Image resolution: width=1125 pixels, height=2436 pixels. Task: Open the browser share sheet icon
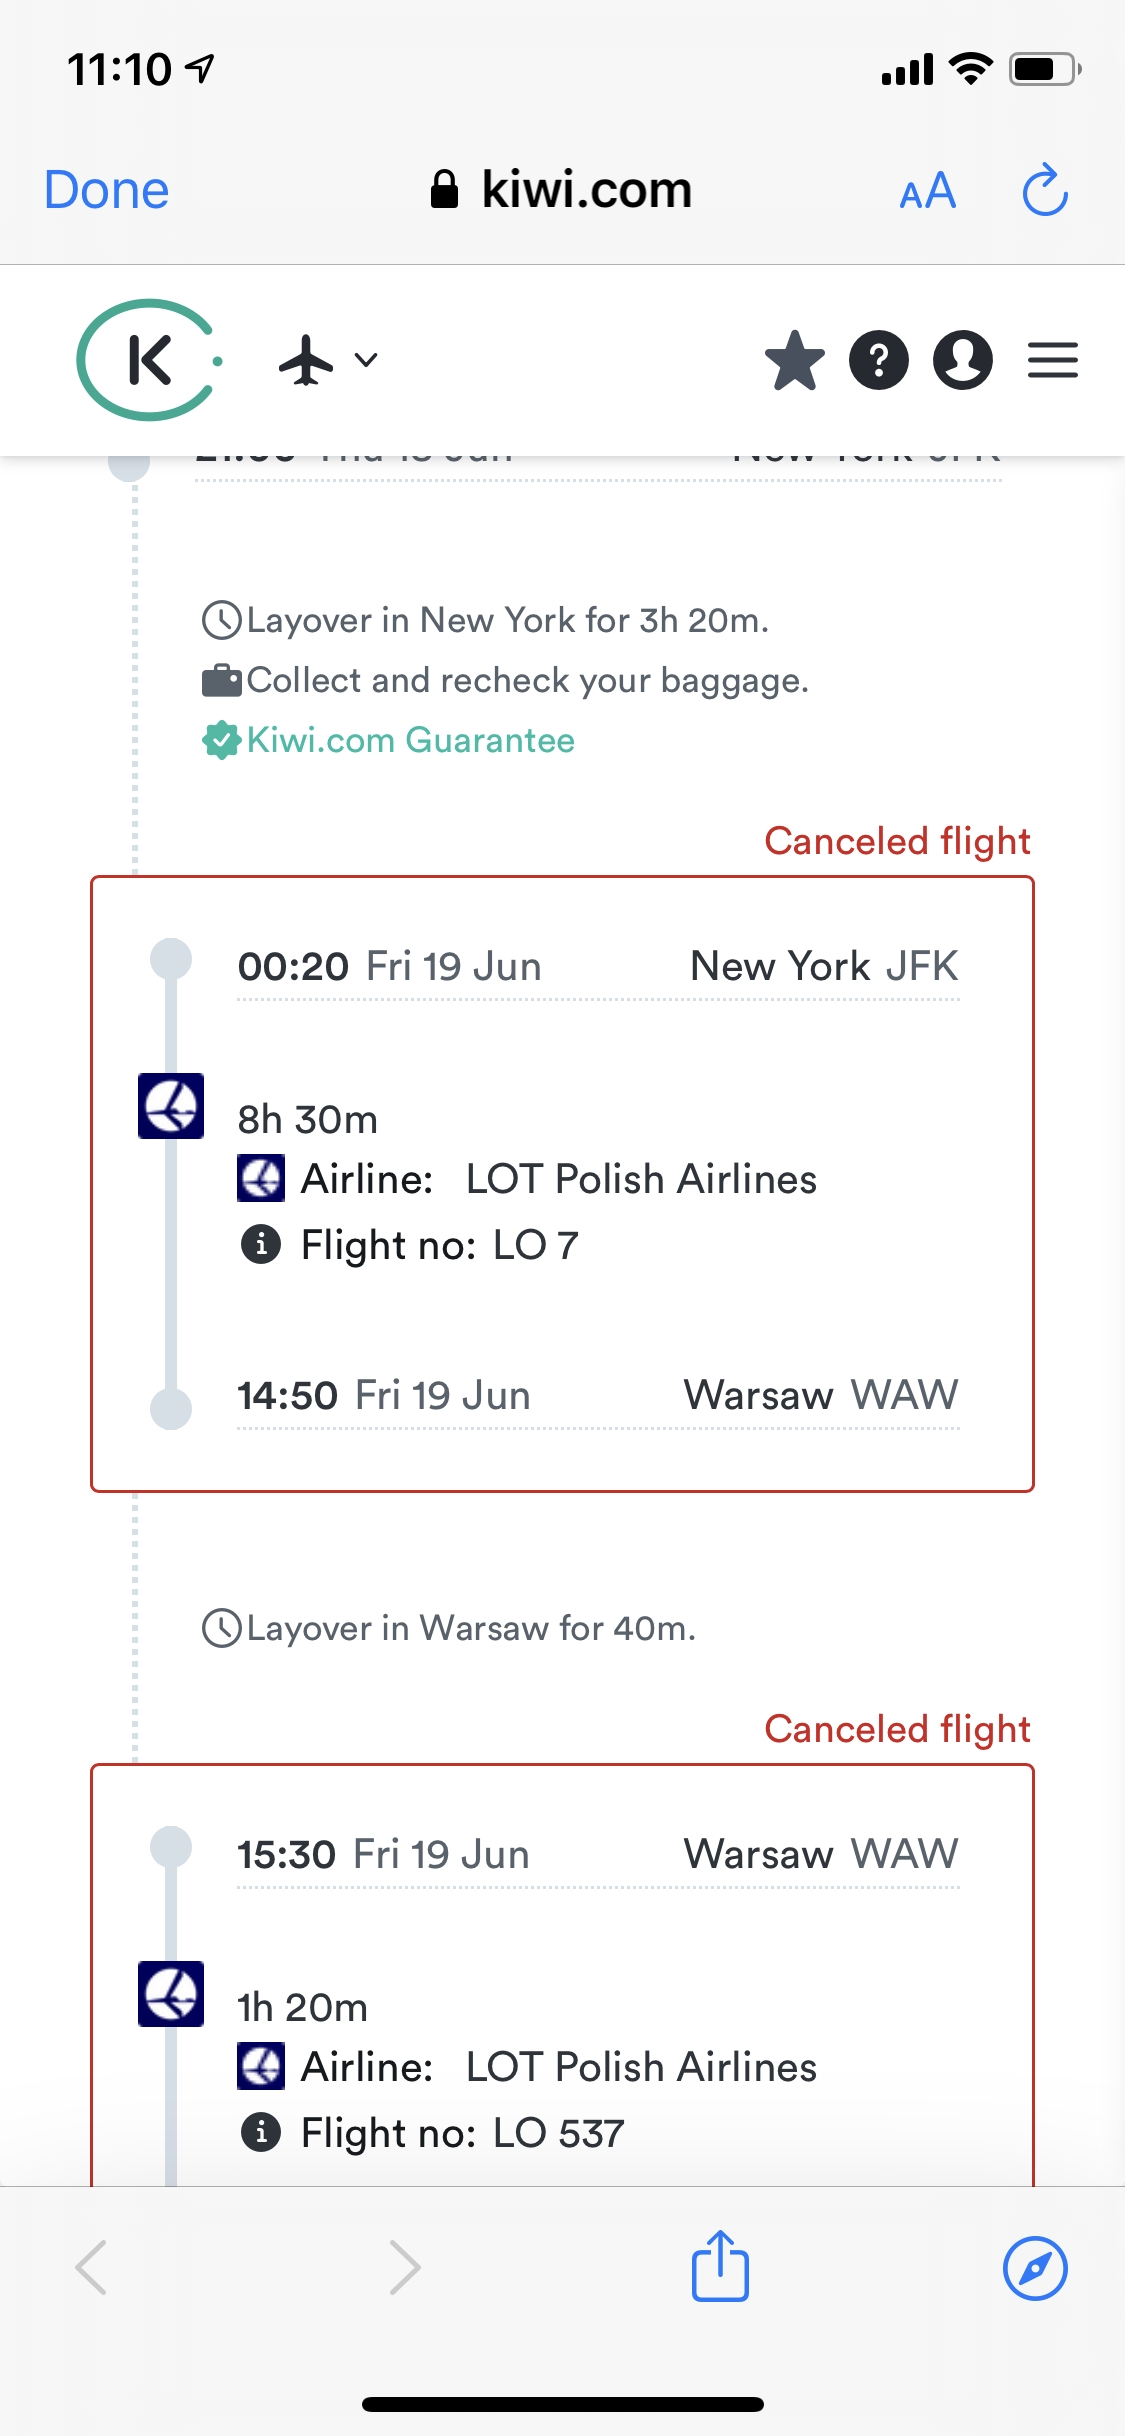tap(720, 2266)
